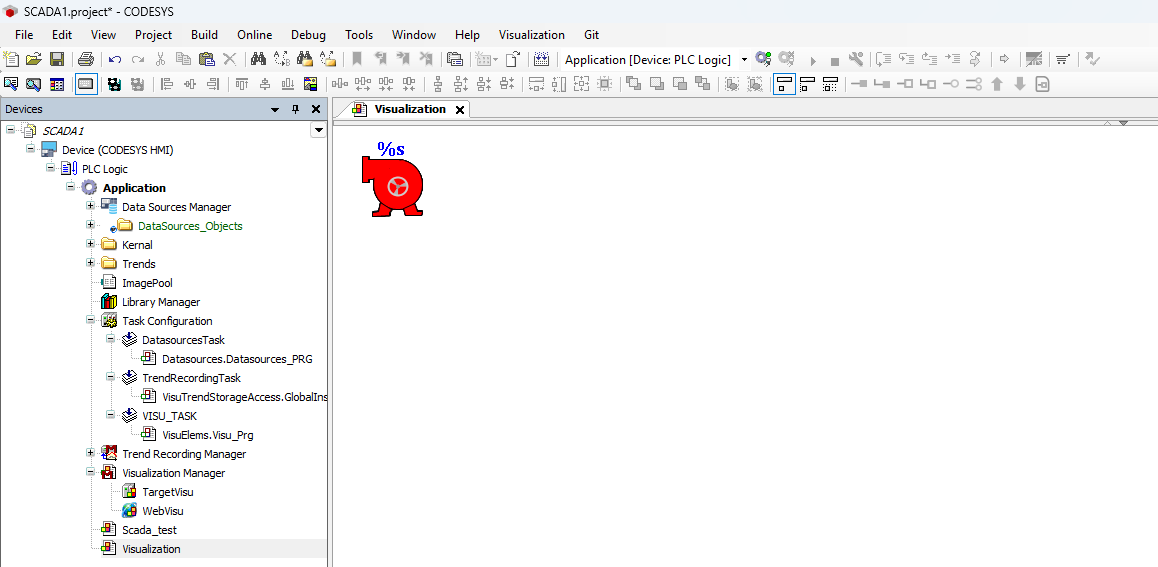This screenshot has width=1158, height=567.
Task: Toggle the second layout view button
Action: click(807, 84)
